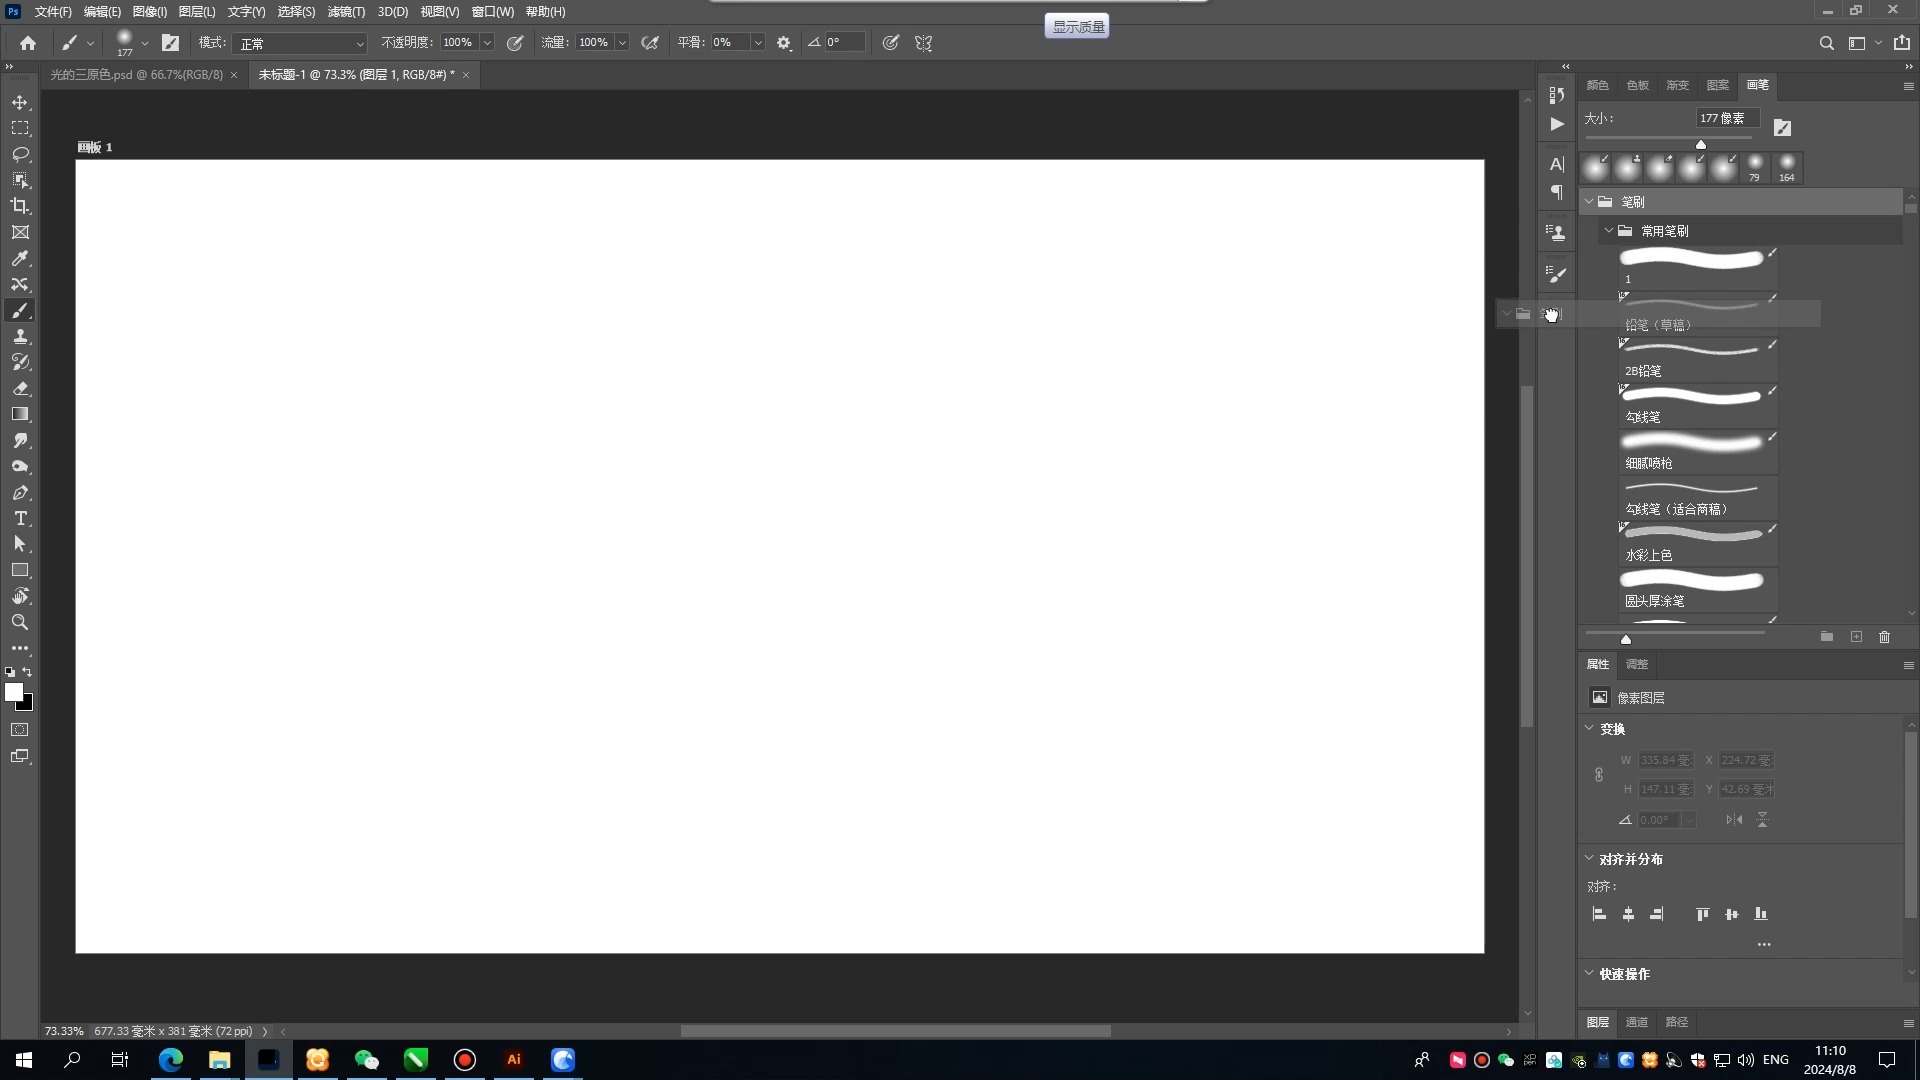1920x1080 pixels.
Task: Select the Rectangle shape tool
Action: point(20,570)
